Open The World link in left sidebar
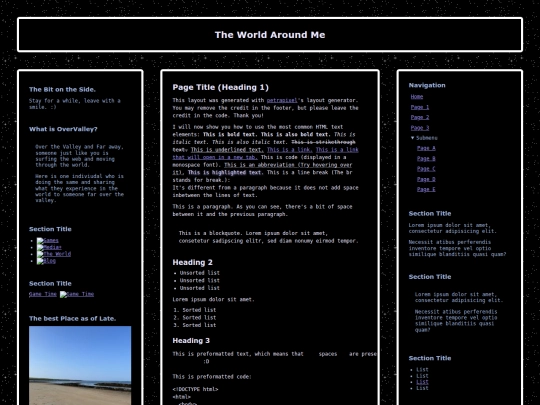Image resolution: width=540 pixels, height=405 pixels. (x=57, y=254)
